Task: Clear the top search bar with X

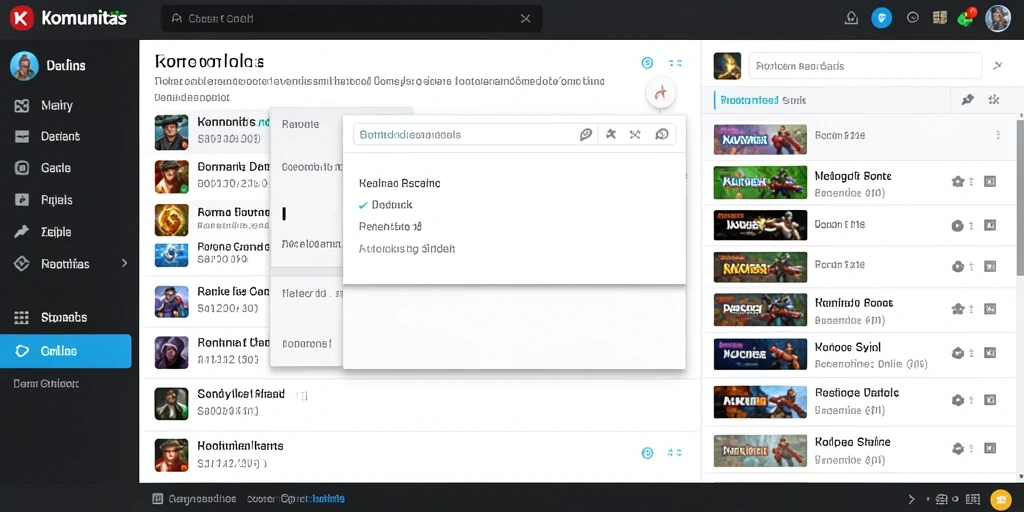Action: (525, 19)
